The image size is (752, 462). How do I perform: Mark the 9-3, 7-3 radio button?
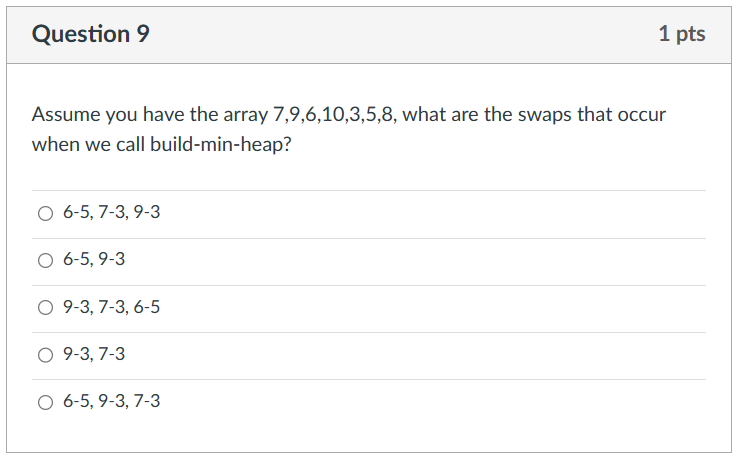[x=46, y=355]
